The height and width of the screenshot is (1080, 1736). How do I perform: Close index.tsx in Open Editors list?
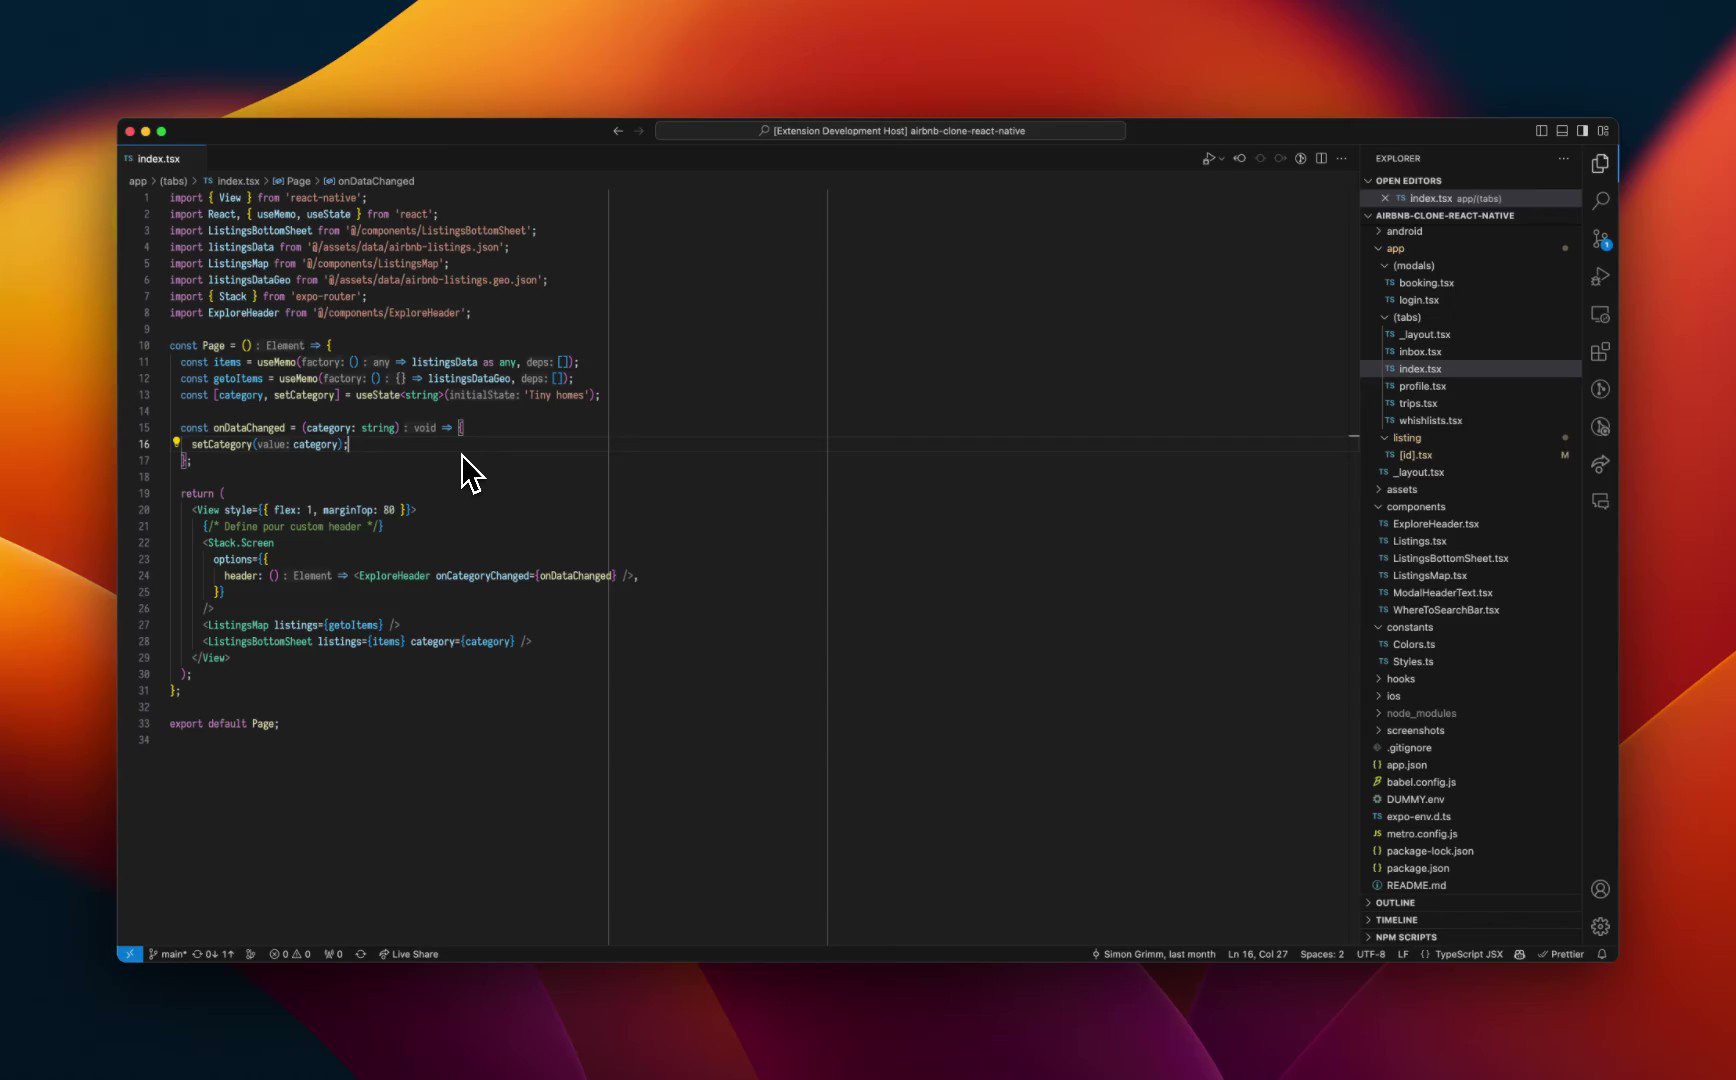(x=1384, y=198)
